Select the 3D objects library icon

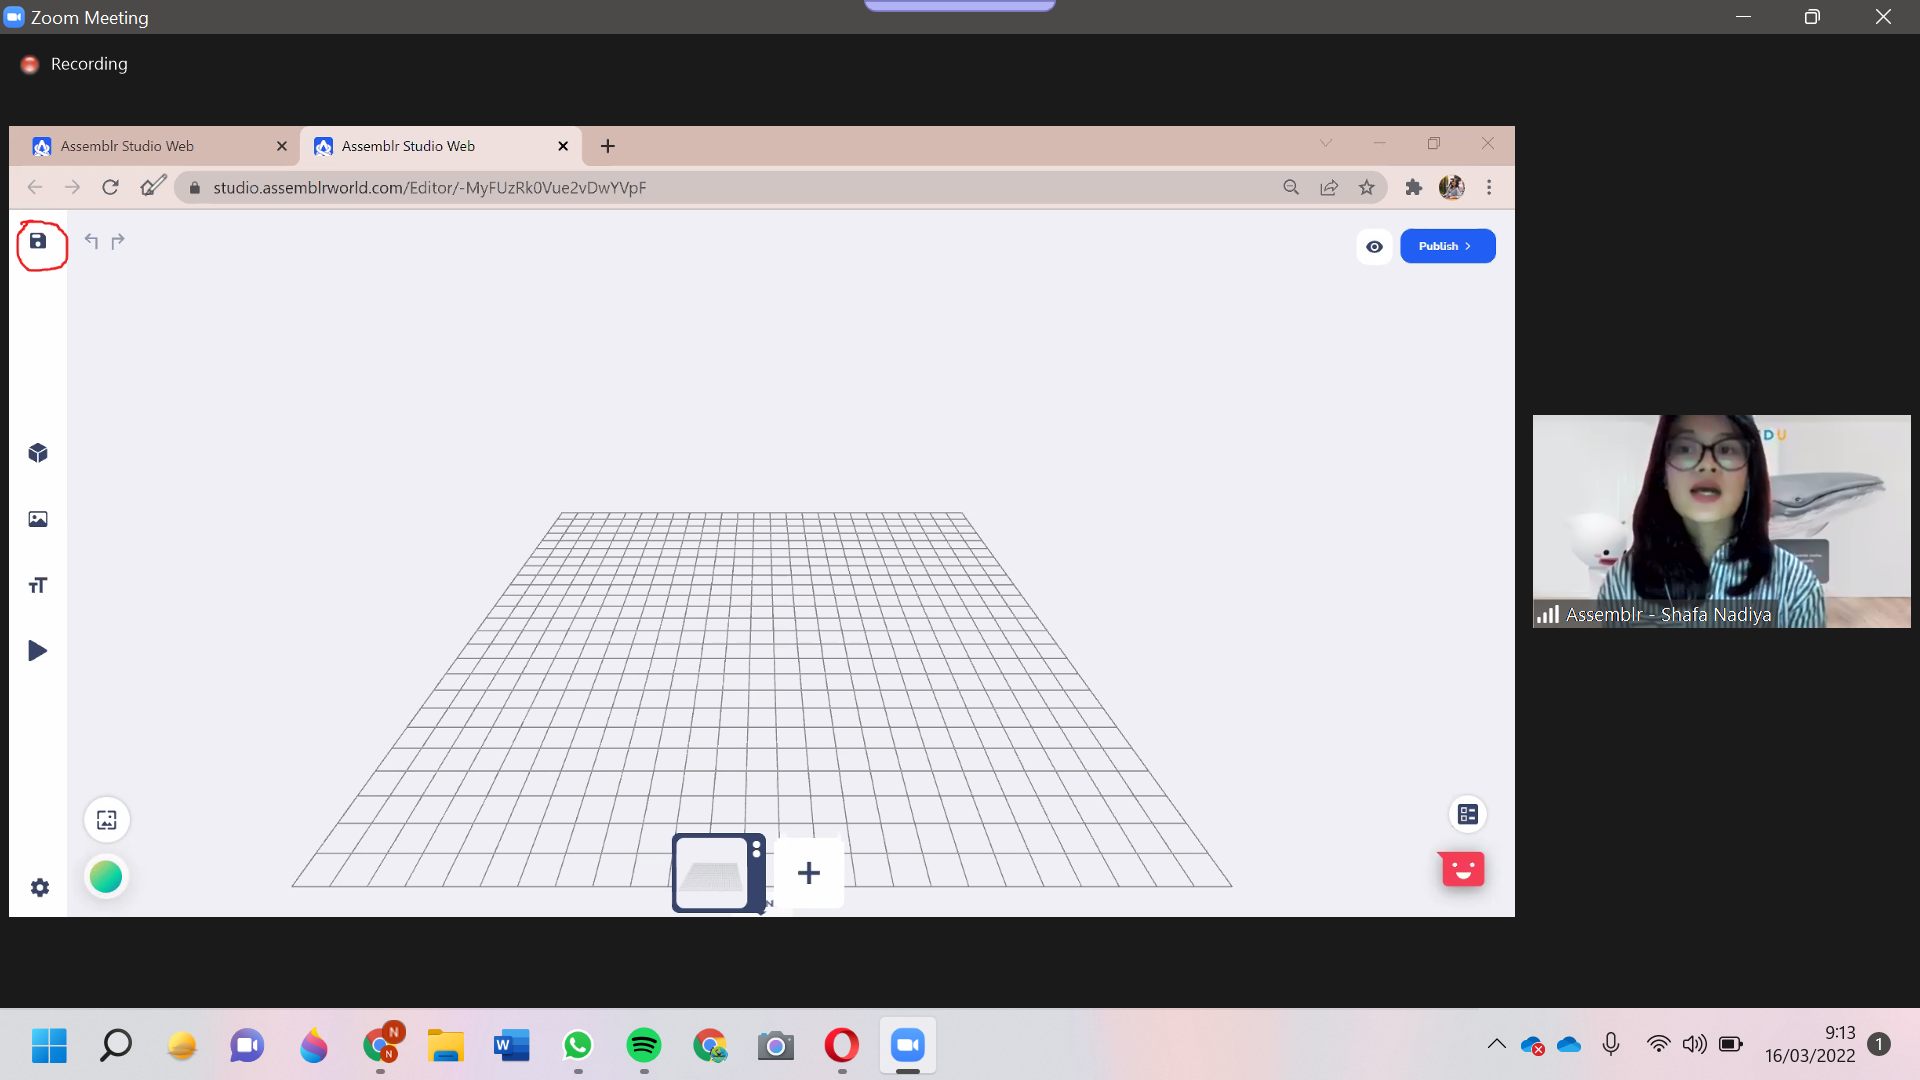pyautogui.click(x=38, y=453)
